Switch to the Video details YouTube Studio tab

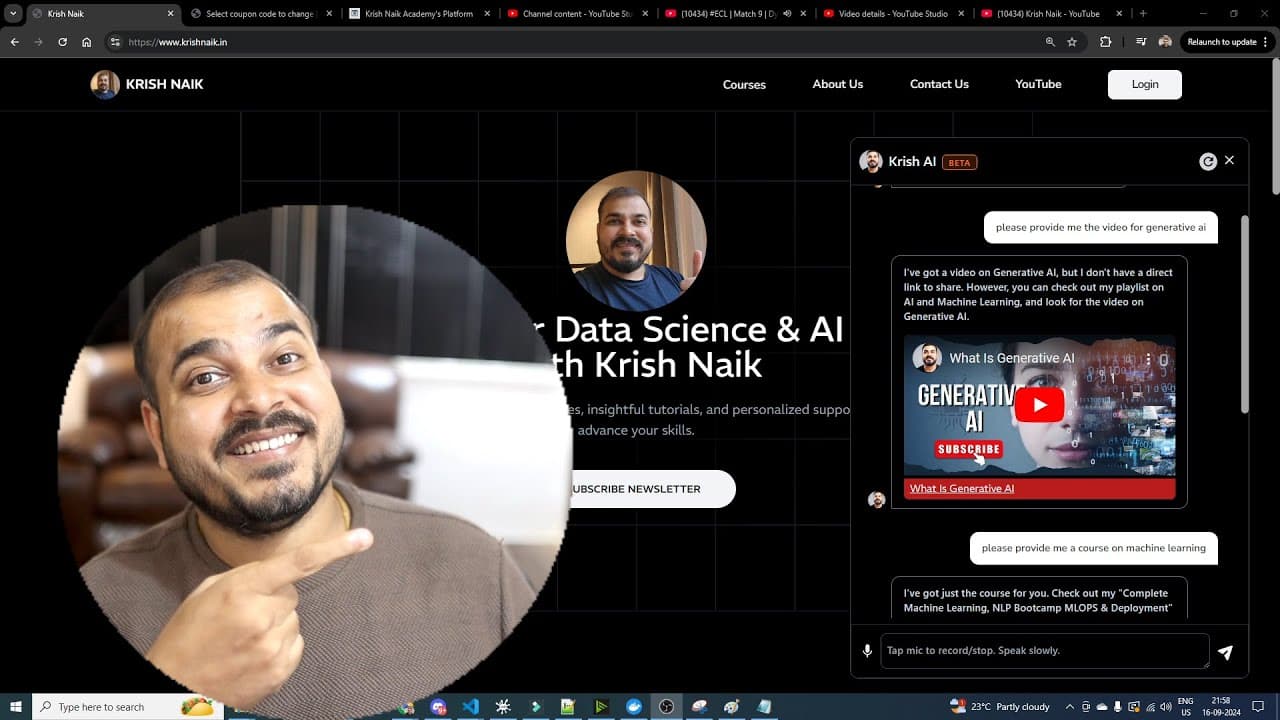click(894, 14)
